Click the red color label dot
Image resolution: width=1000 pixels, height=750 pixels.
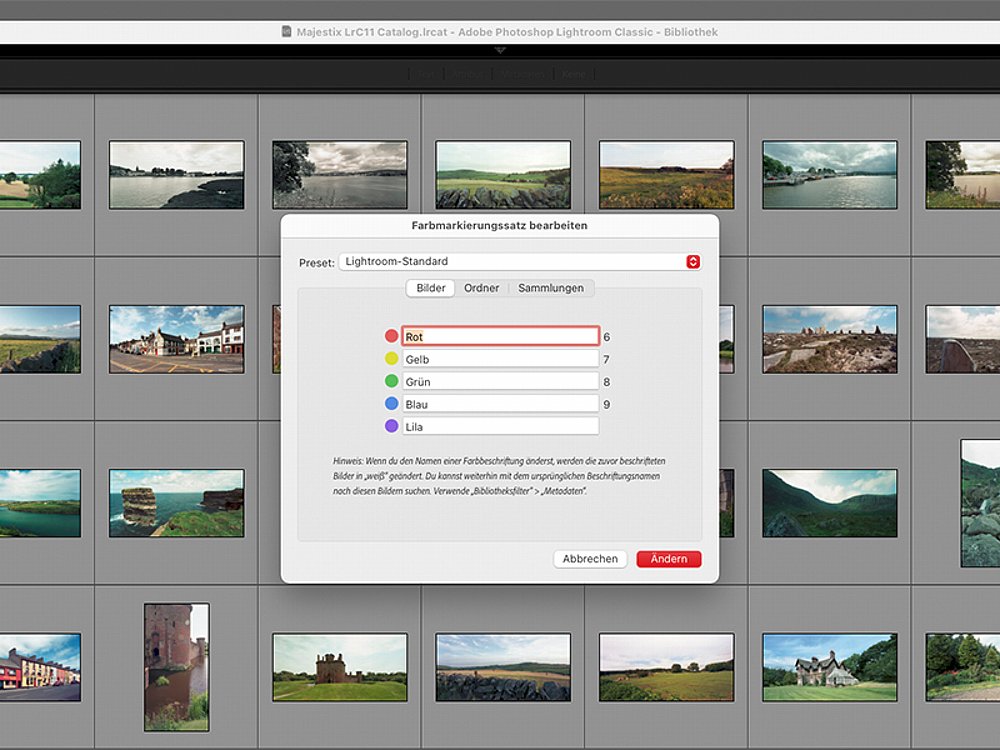[x=391, y=337]
